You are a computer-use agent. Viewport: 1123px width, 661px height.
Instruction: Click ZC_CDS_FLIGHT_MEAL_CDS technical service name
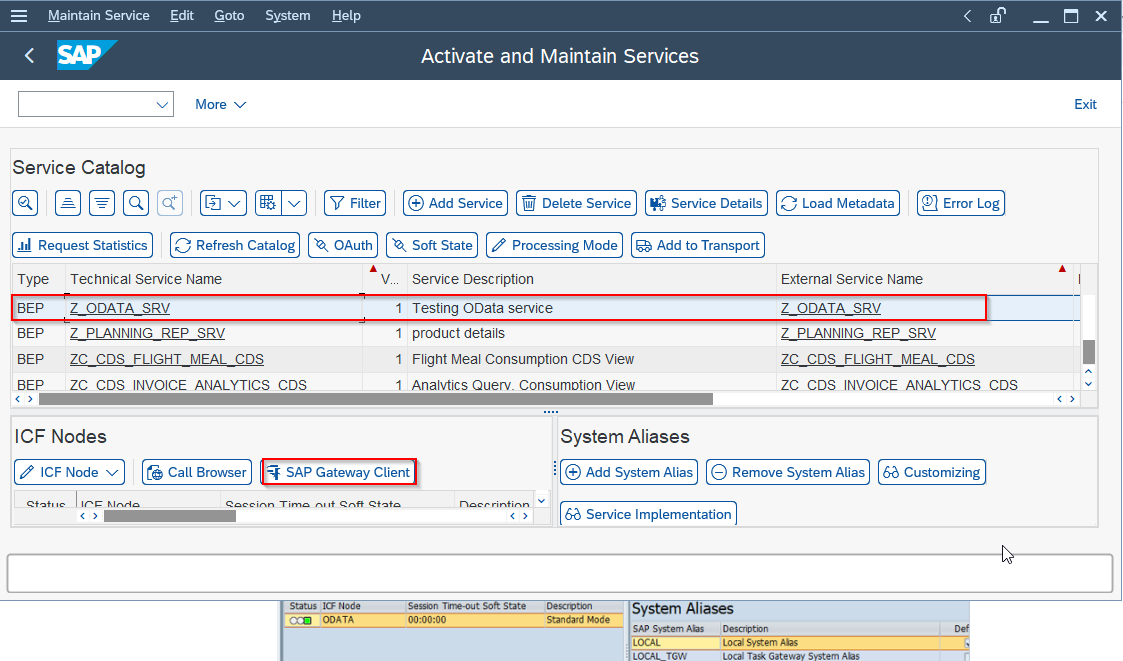167,360
